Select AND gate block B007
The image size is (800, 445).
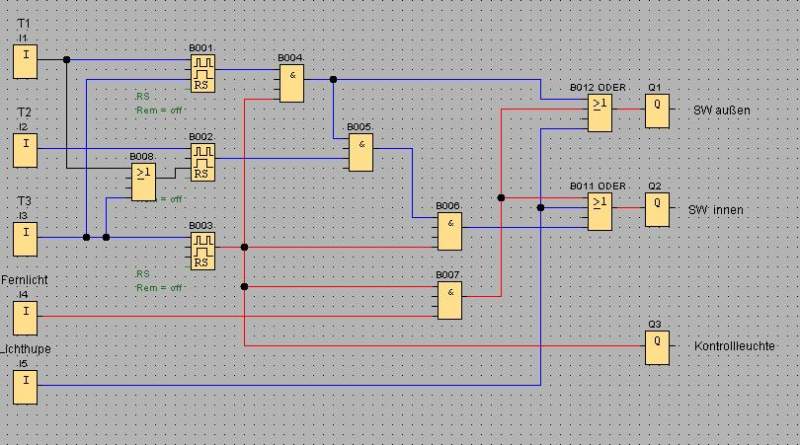tap(449, 301)
